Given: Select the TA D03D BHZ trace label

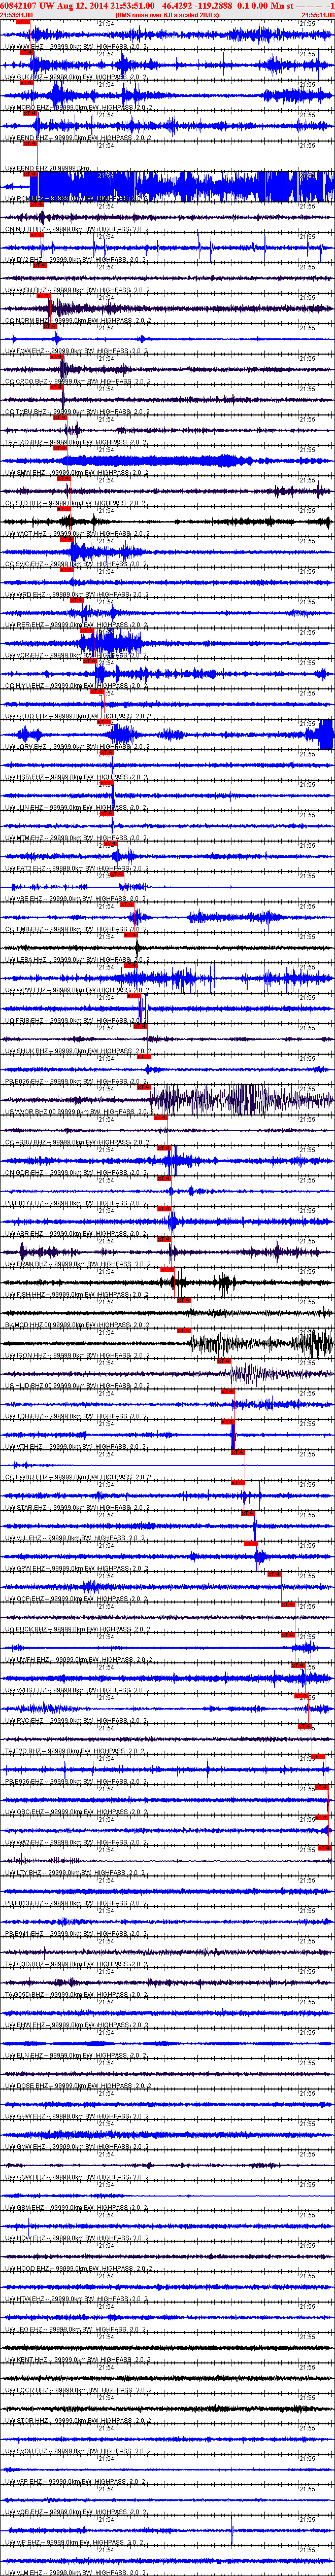Looking at the screenshot, I should (78, 1965).
